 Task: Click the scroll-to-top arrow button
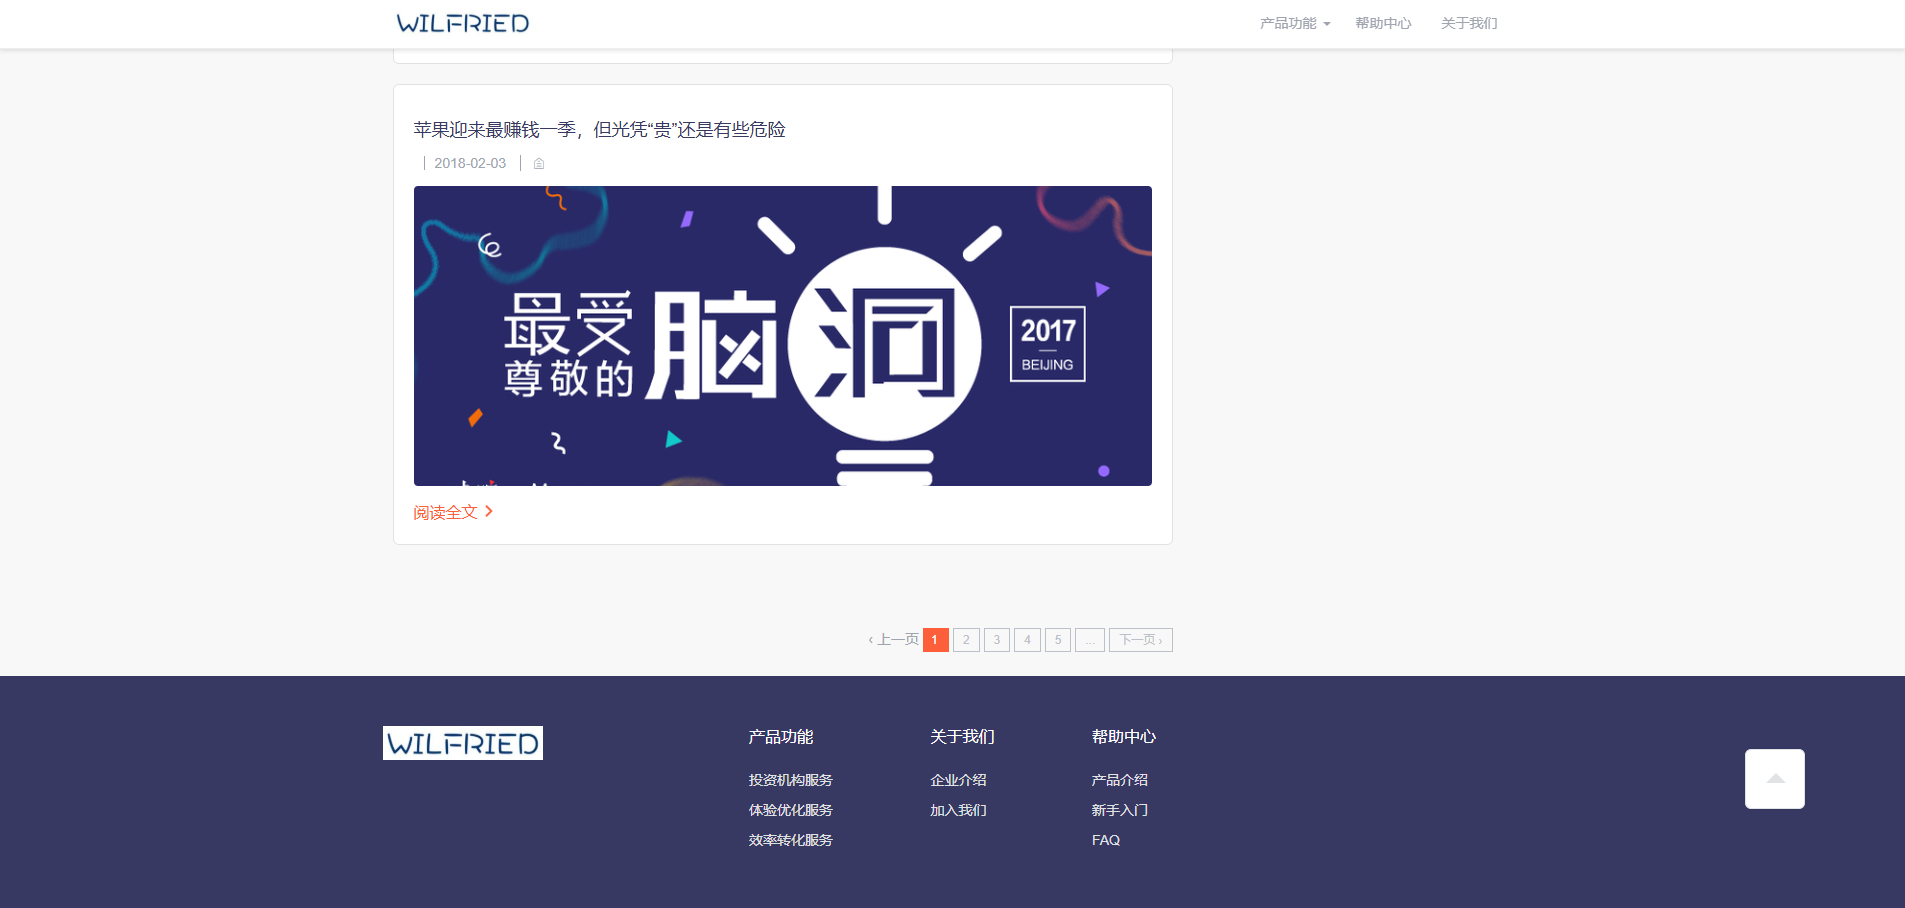(1774, 778)
